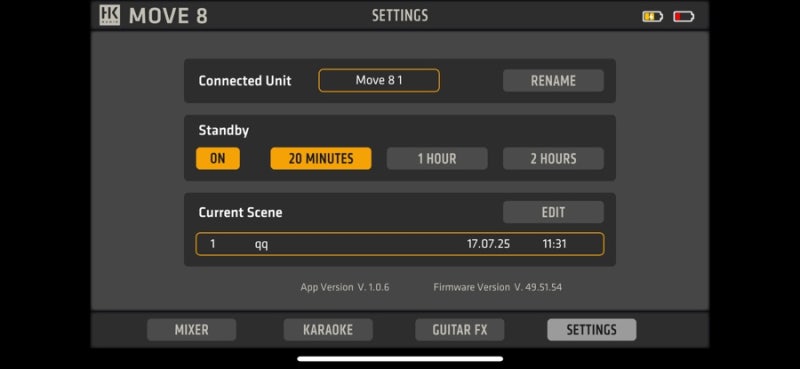The width and height of the screenshot is (800, 369).
Task: Select the SETTINGS tab
Action: pyautogui.click(x=591, y=330)
